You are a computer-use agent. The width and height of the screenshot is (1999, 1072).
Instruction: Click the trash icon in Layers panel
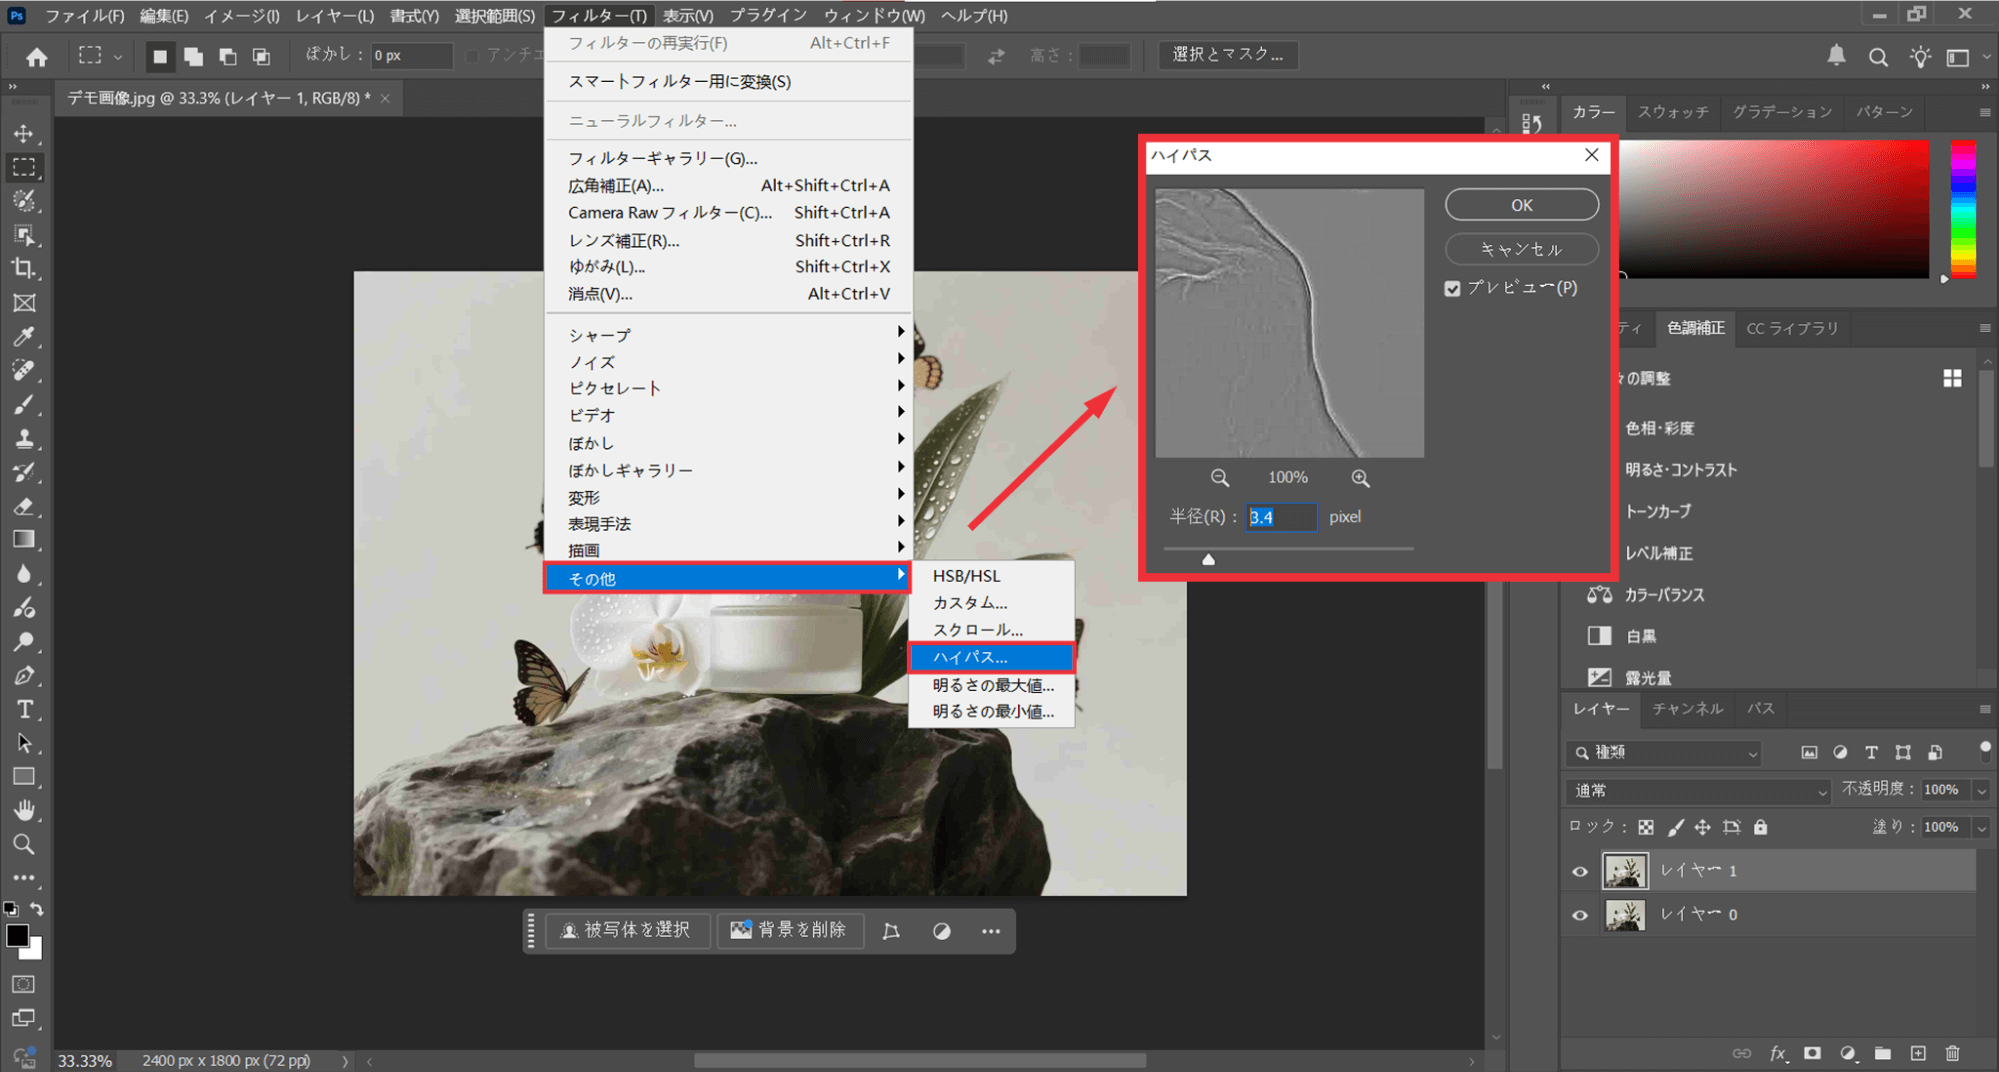[1953, 1053]
